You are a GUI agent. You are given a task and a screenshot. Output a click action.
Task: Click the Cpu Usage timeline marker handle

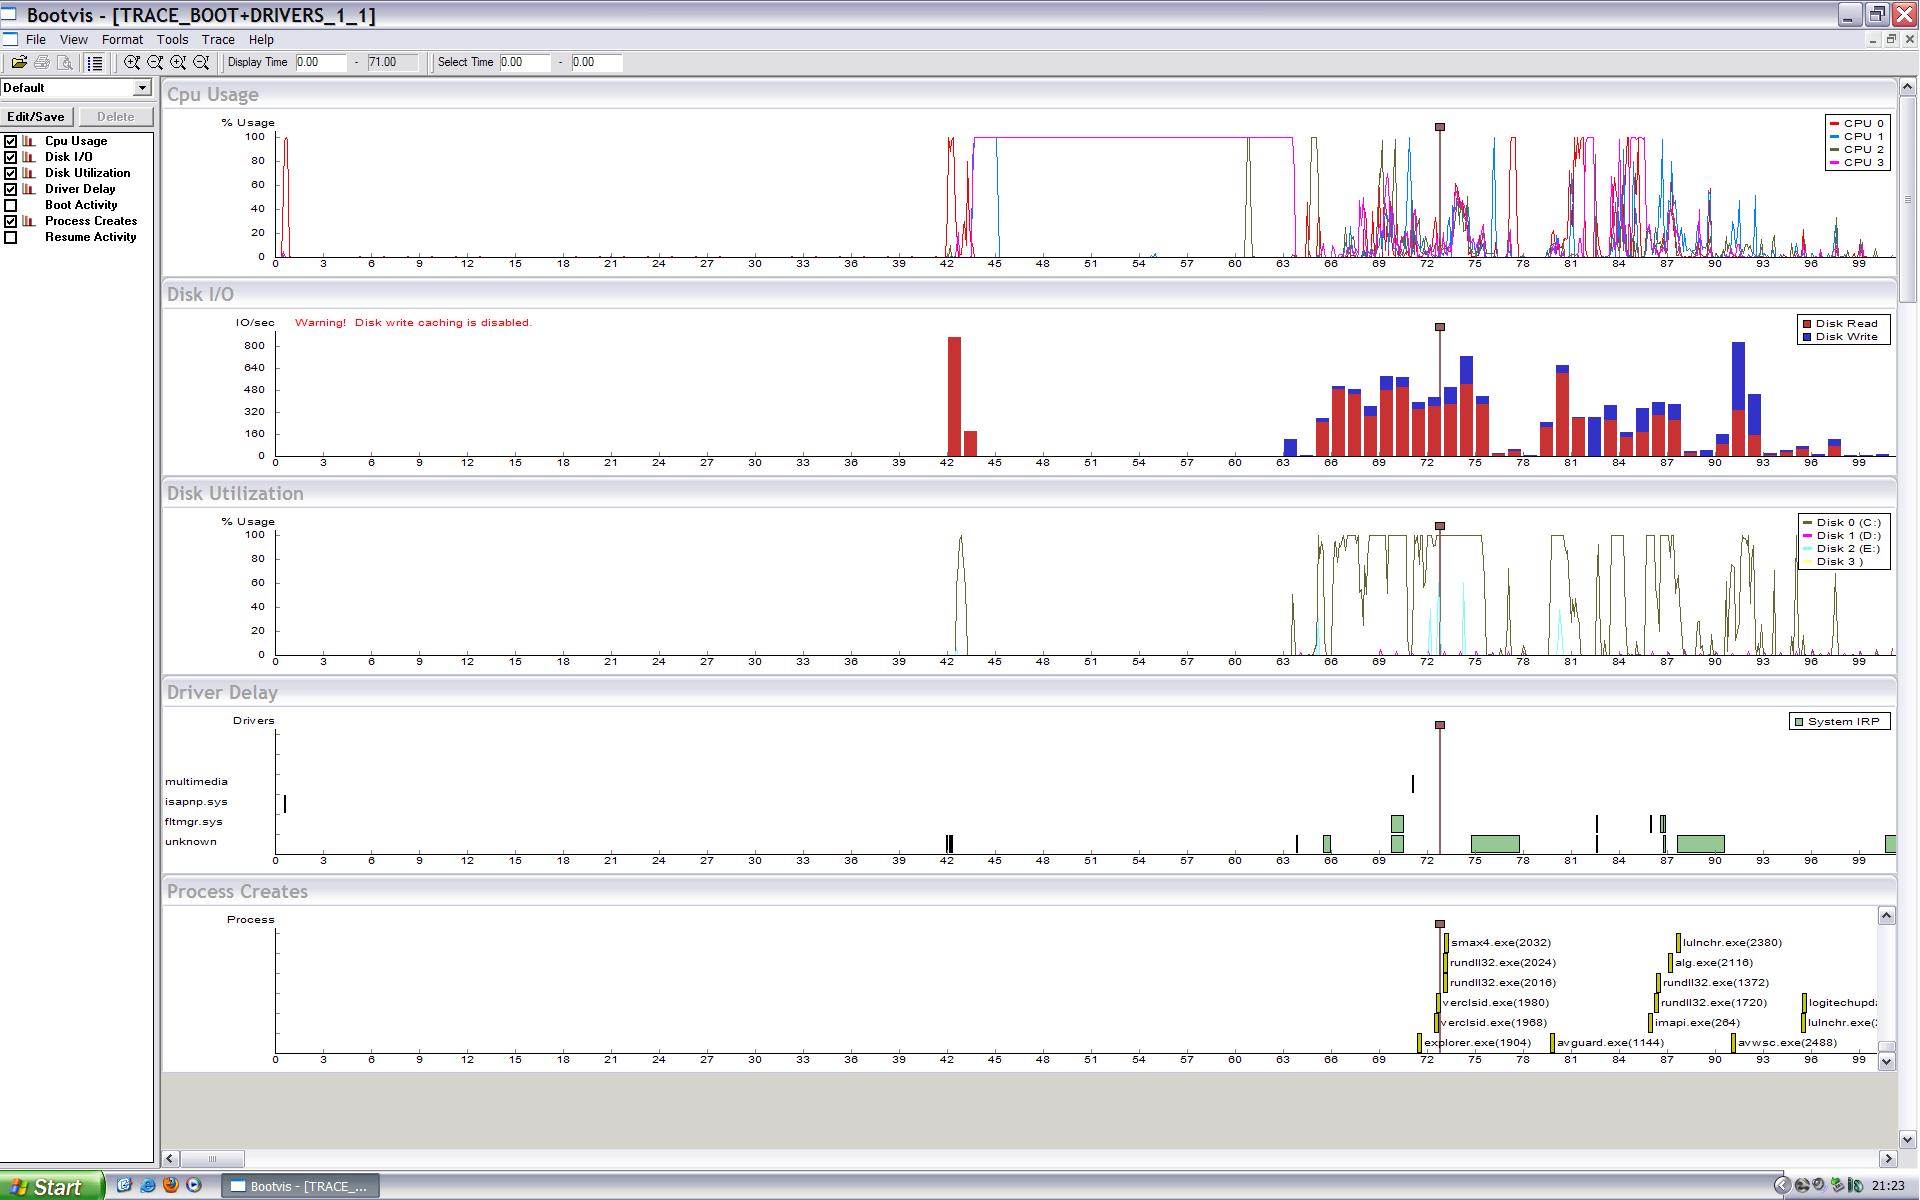point(1440,127)
